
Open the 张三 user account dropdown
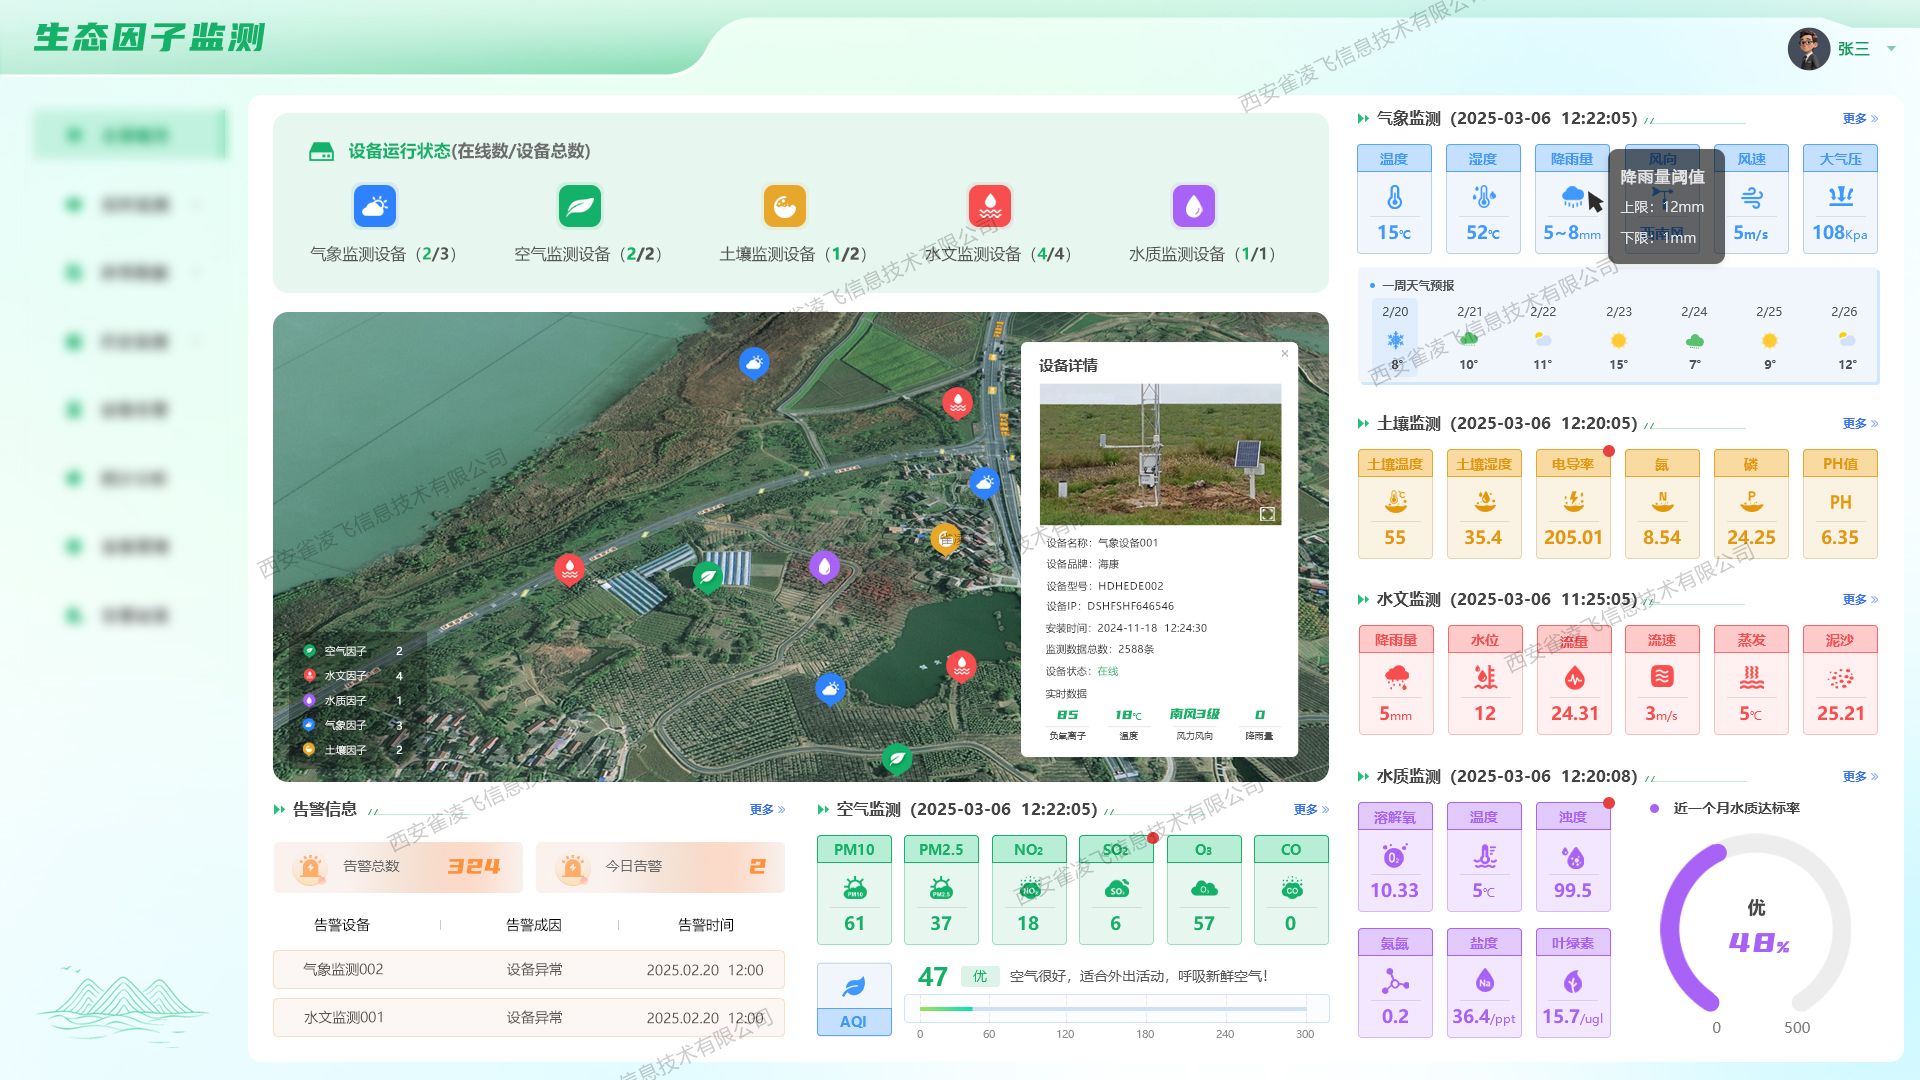click(1853, 49)
